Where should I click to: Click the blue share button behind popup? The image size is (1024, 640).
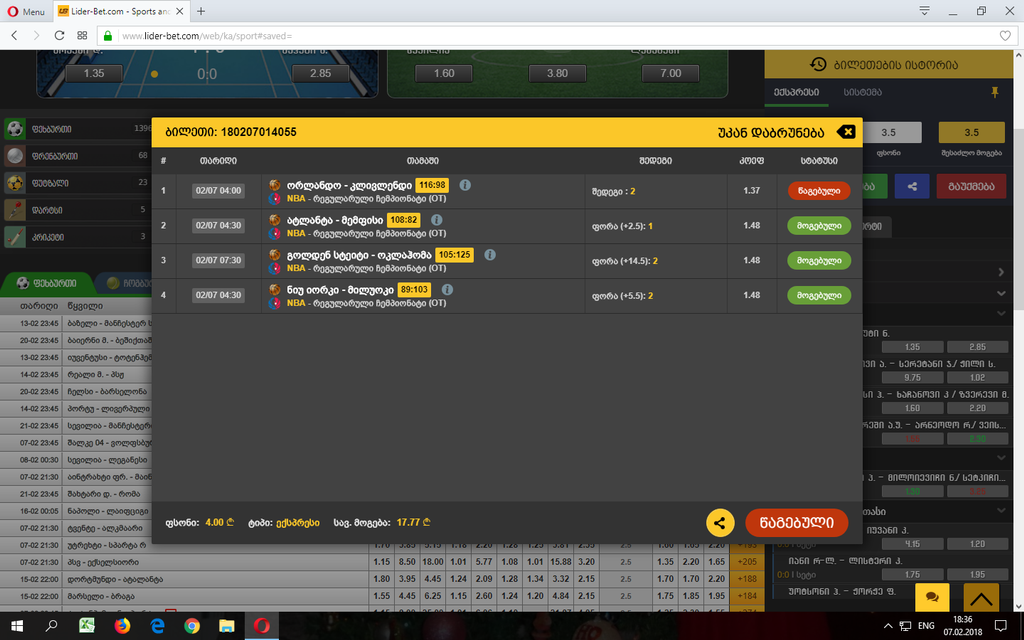(912, 186)
